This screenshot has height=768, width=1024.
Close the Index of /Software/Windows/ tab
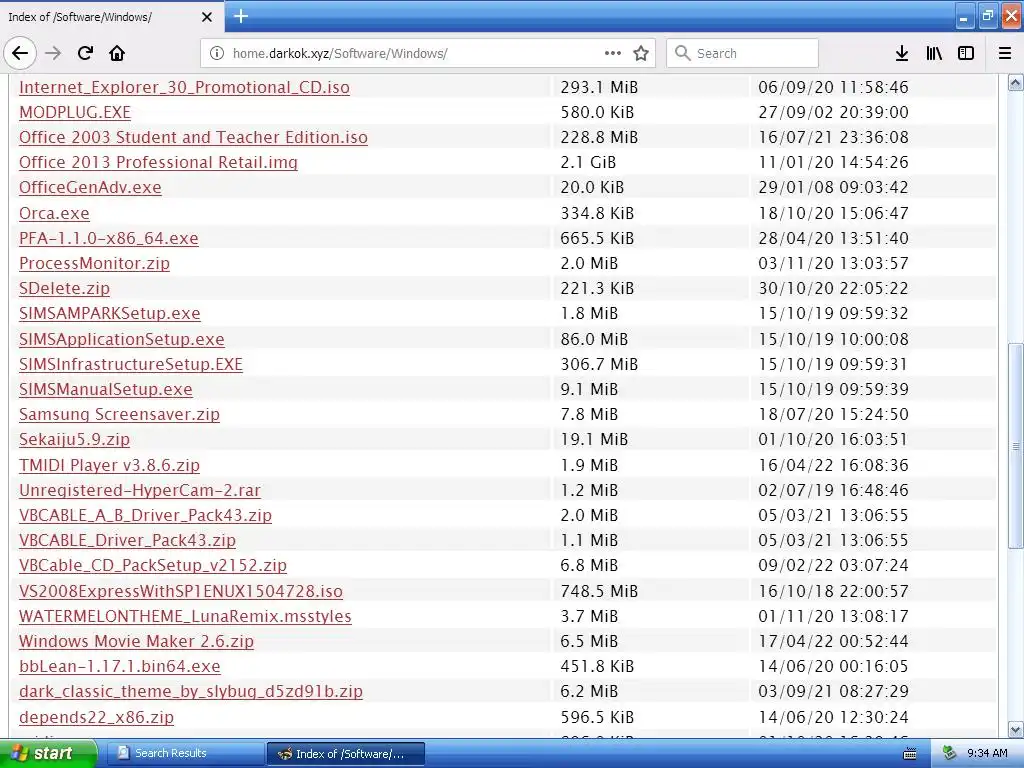click(206, 17)
